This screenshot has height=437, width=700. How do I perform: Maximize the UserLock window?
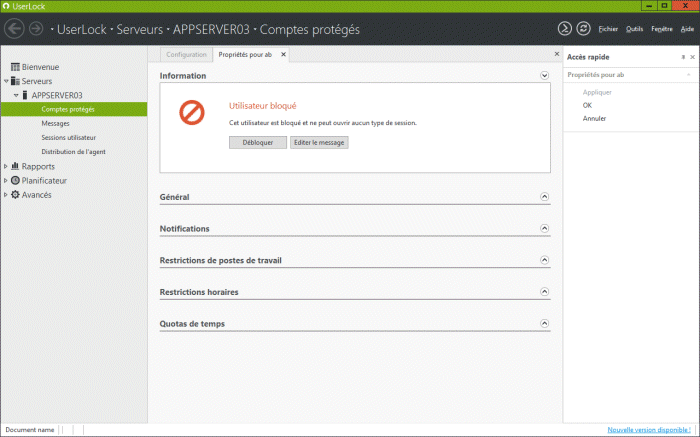[664, 5]
